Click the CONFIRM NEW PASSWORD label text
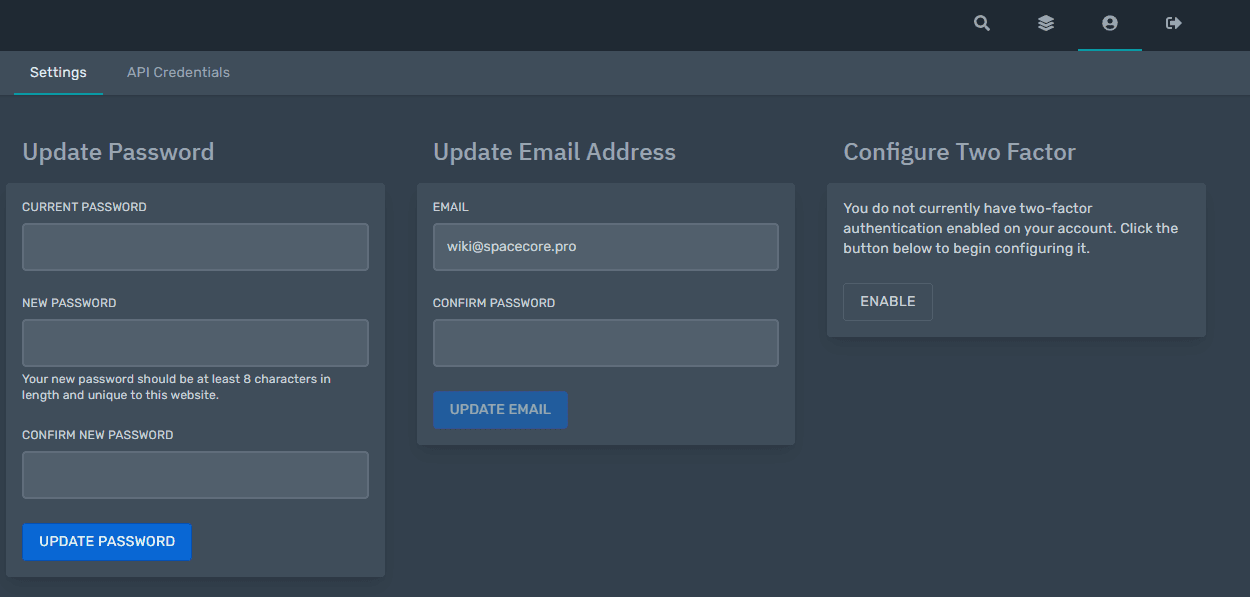The image size is (1250, 597). [x=98, y=435]
